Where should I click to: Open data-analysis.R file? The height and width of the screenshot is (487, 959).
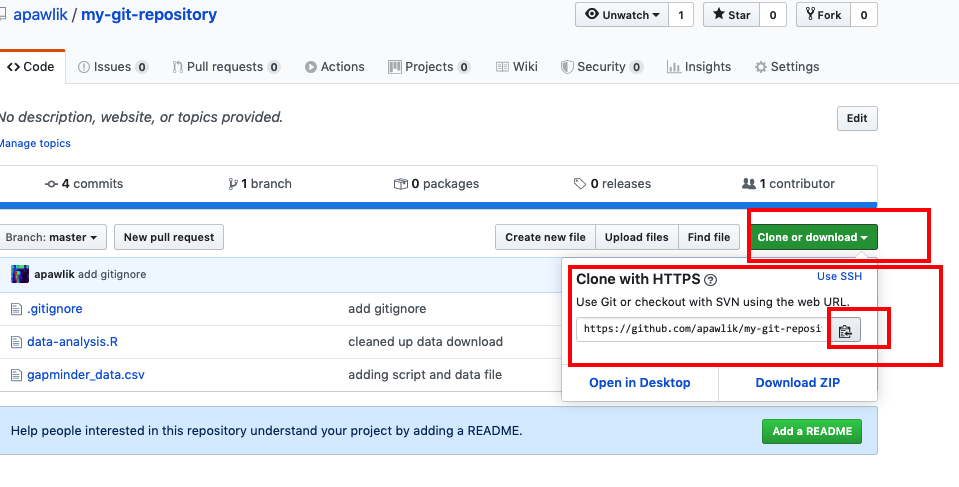pyautogui.click(x=72, y=342)
